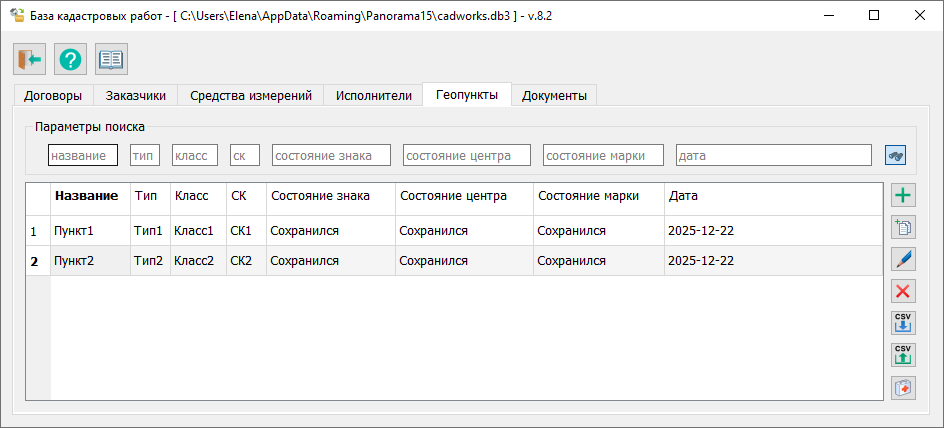944x428 pixels.
Task: Click Пункт2 row's date 2025-12-22
Action: tap(774, 261)
